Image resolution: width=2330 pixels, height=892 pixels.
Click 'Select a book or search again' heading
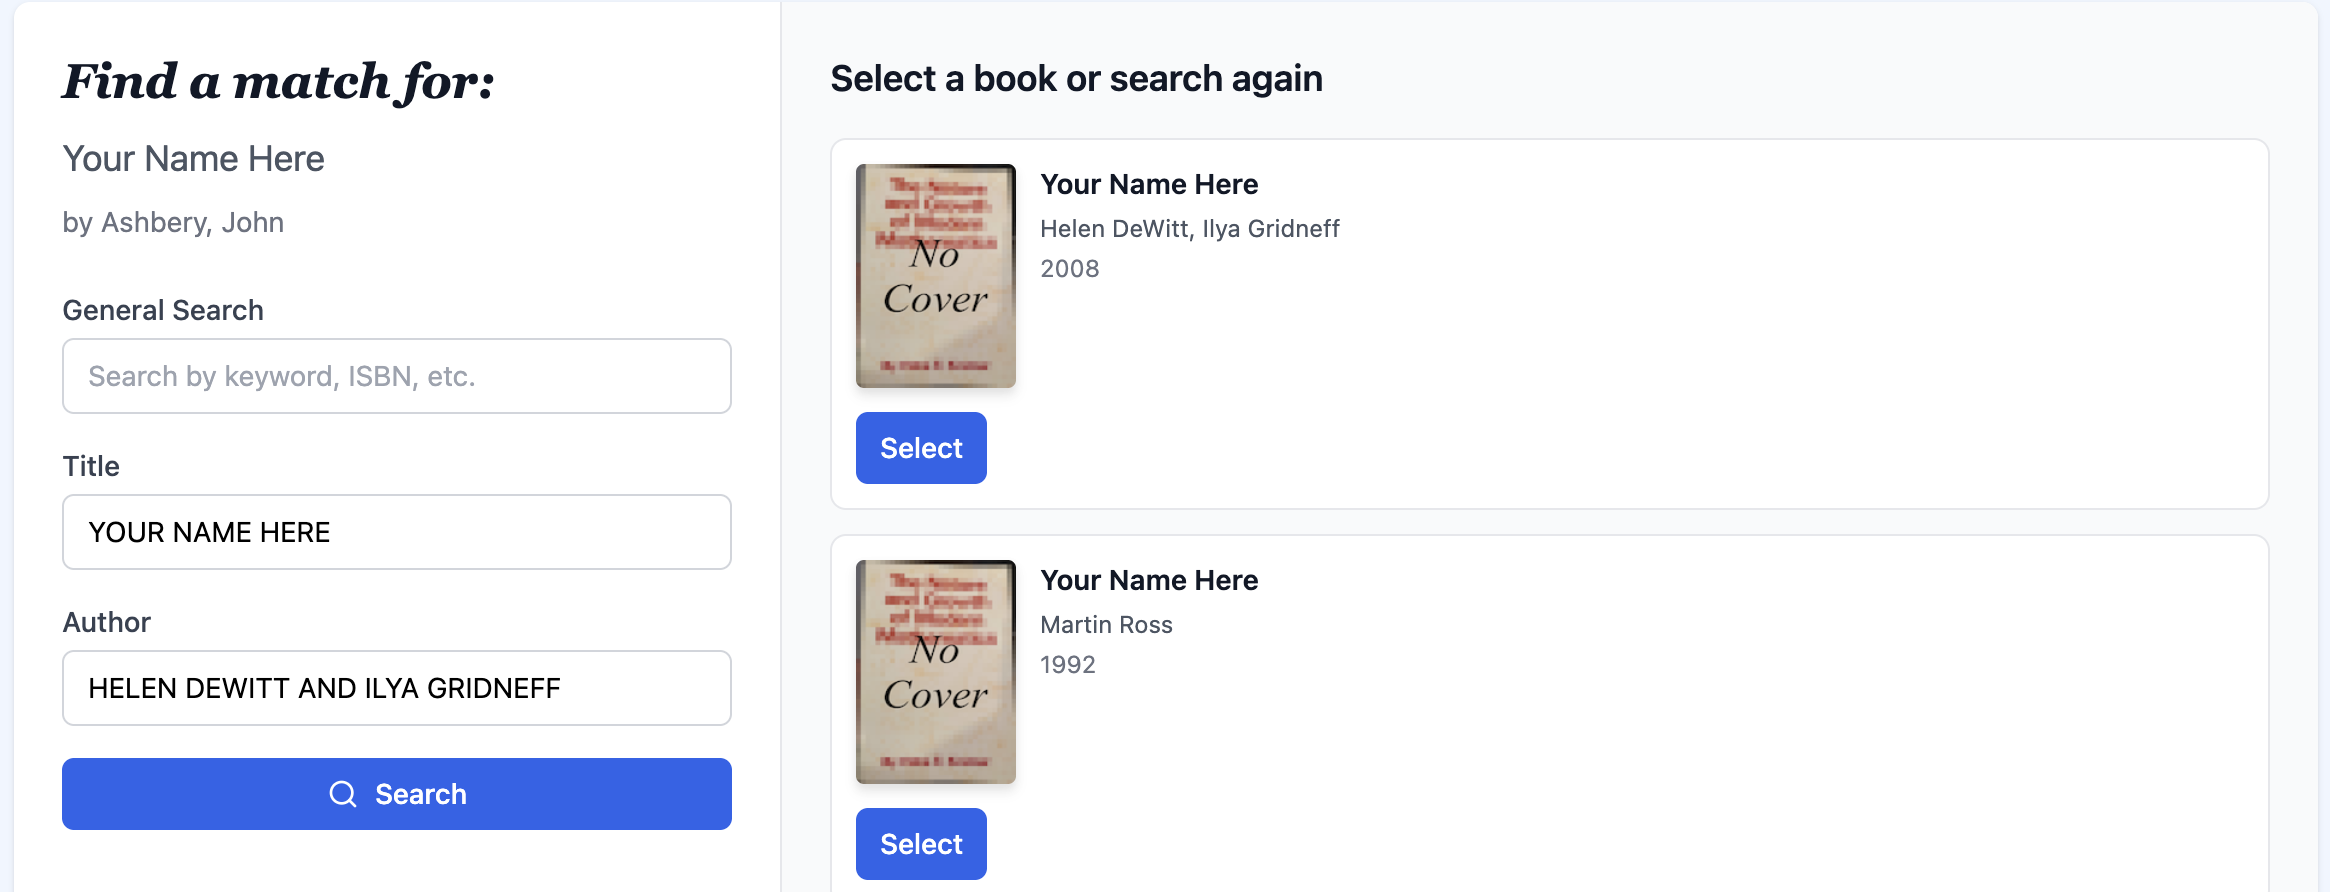(x=1078, y=78)
